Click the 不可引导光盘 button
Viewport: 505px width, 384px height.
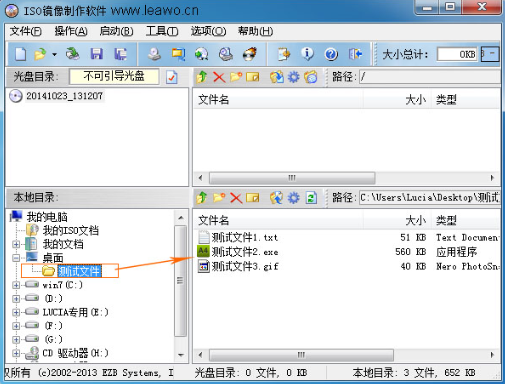click(x=114, y=76)
